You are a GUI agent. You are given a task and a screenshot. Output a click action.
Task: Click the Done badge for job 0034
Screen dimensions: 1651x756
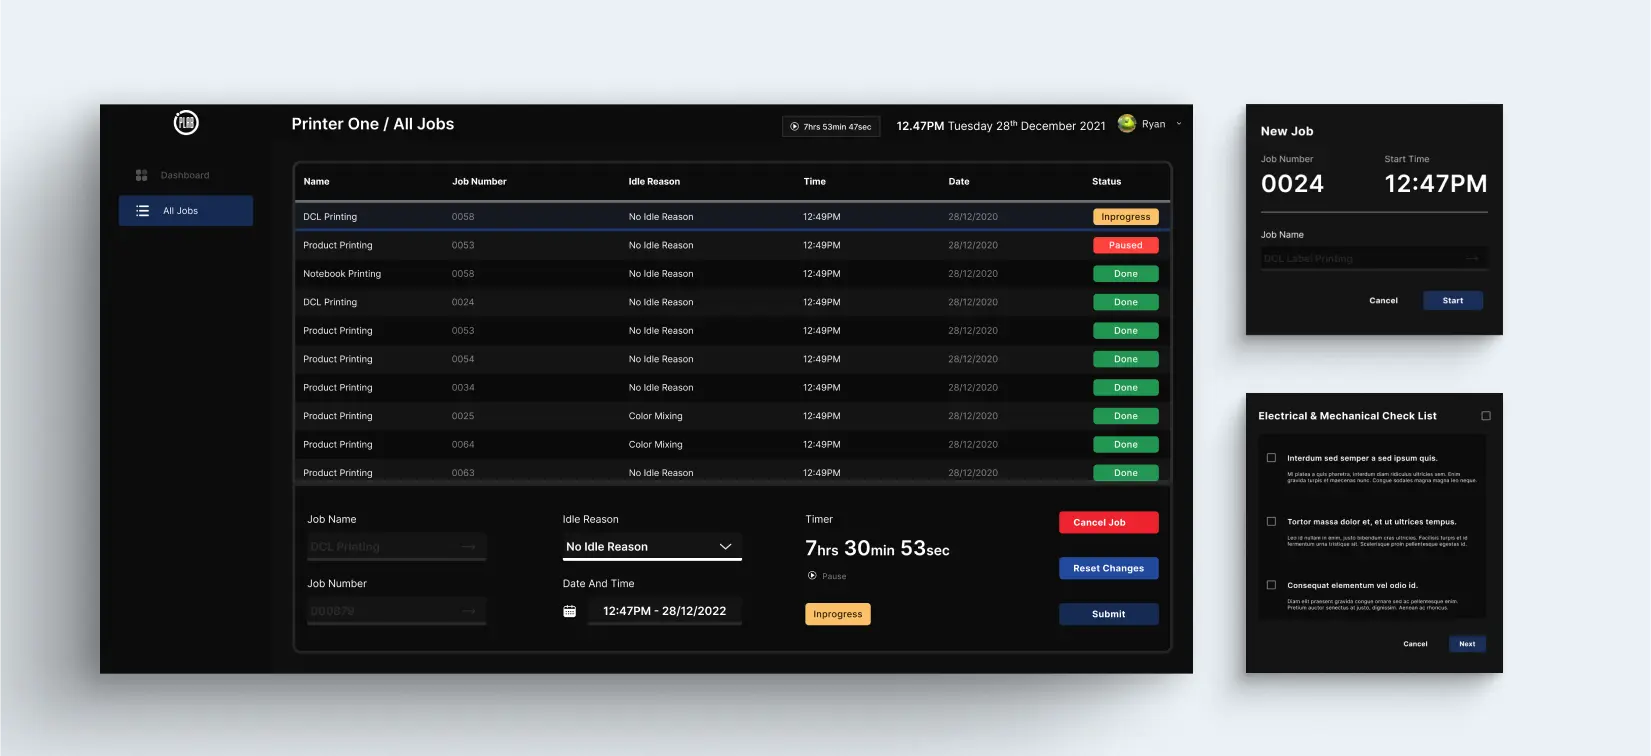(x=1126, y=387)
